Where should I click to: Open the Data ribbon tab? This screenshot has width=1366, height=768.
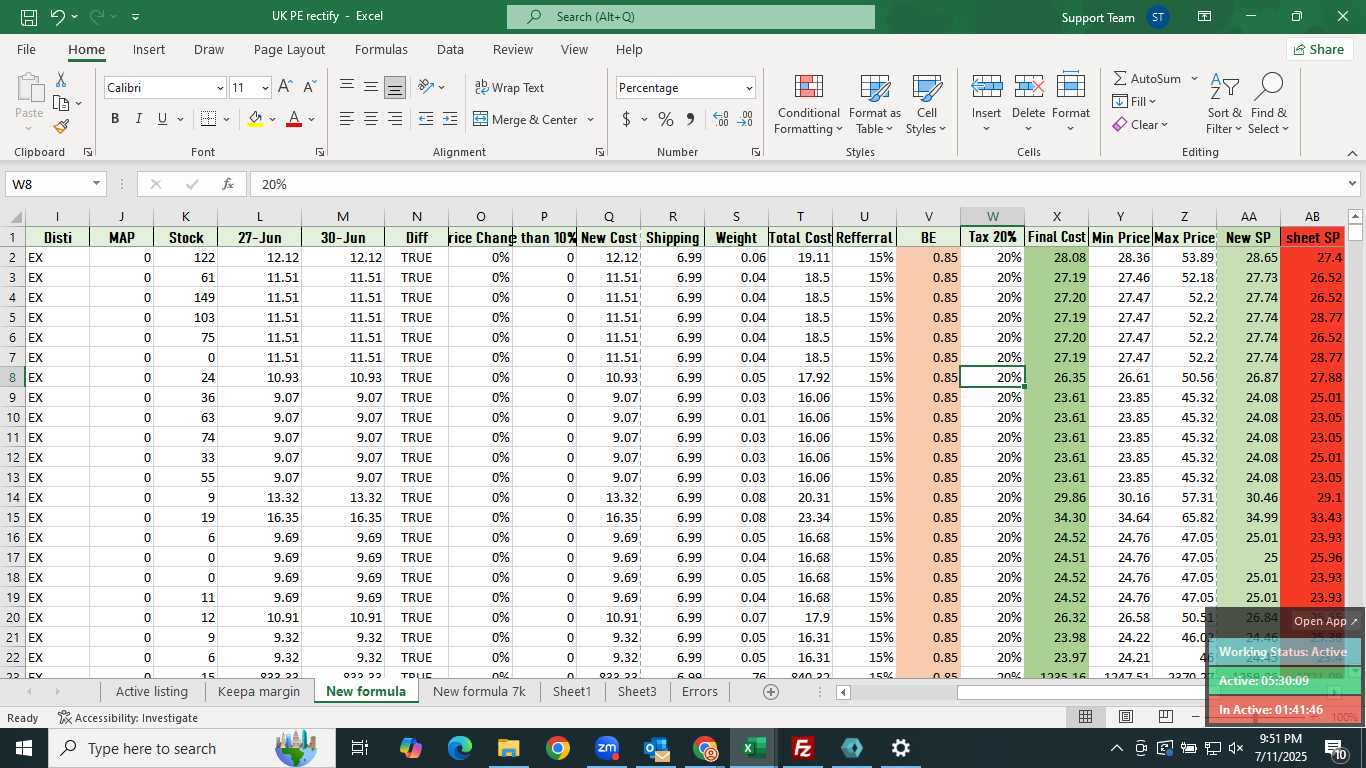click(450, 49)
